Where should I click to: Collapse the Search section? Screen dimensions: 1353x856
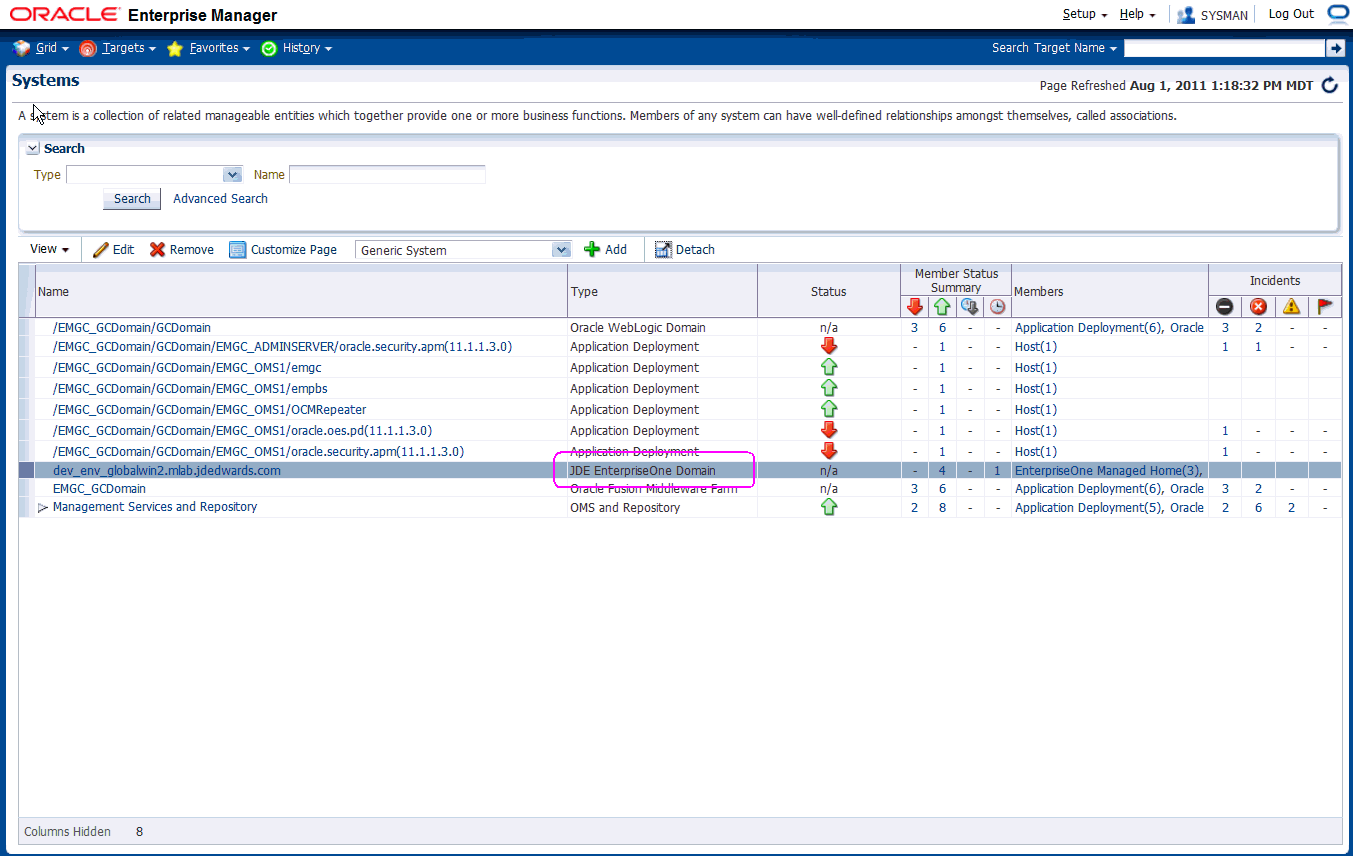[33, 149]
